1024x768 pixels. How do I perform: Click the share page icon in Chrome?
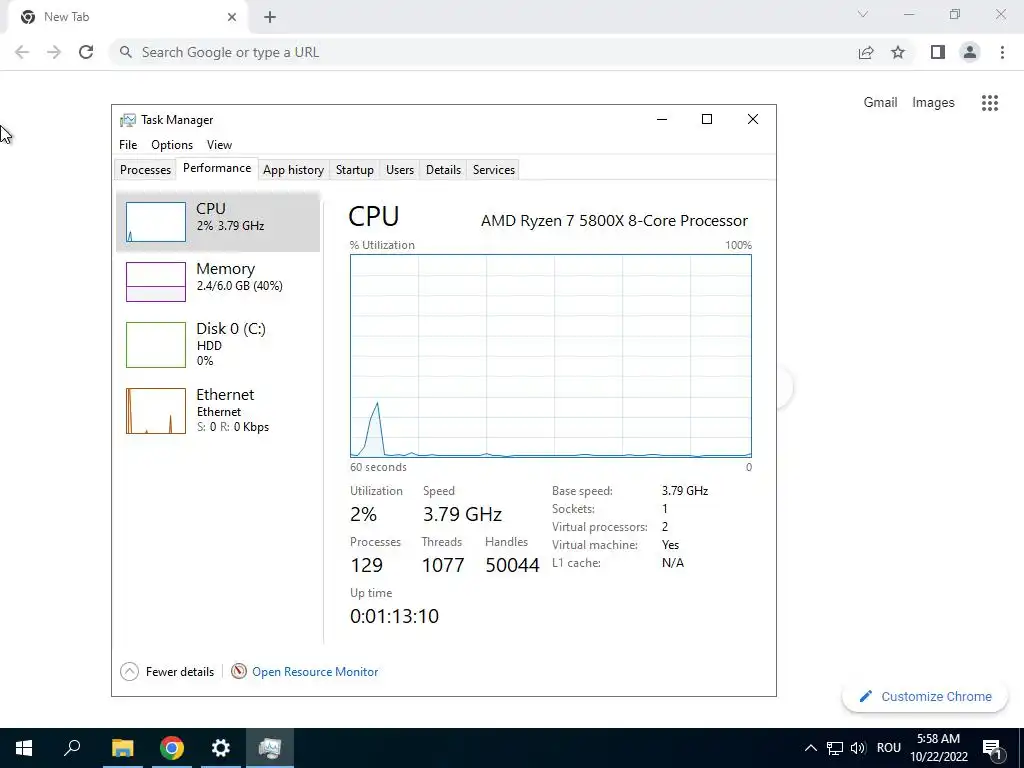coord(866,52)
